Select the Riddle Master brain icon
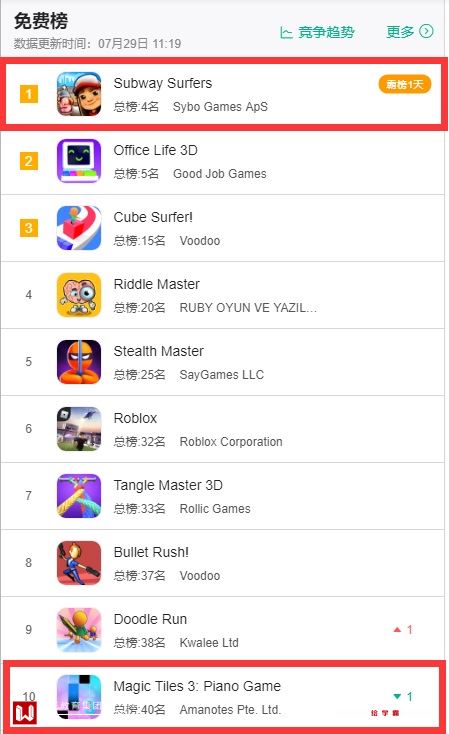 (79, 295)
